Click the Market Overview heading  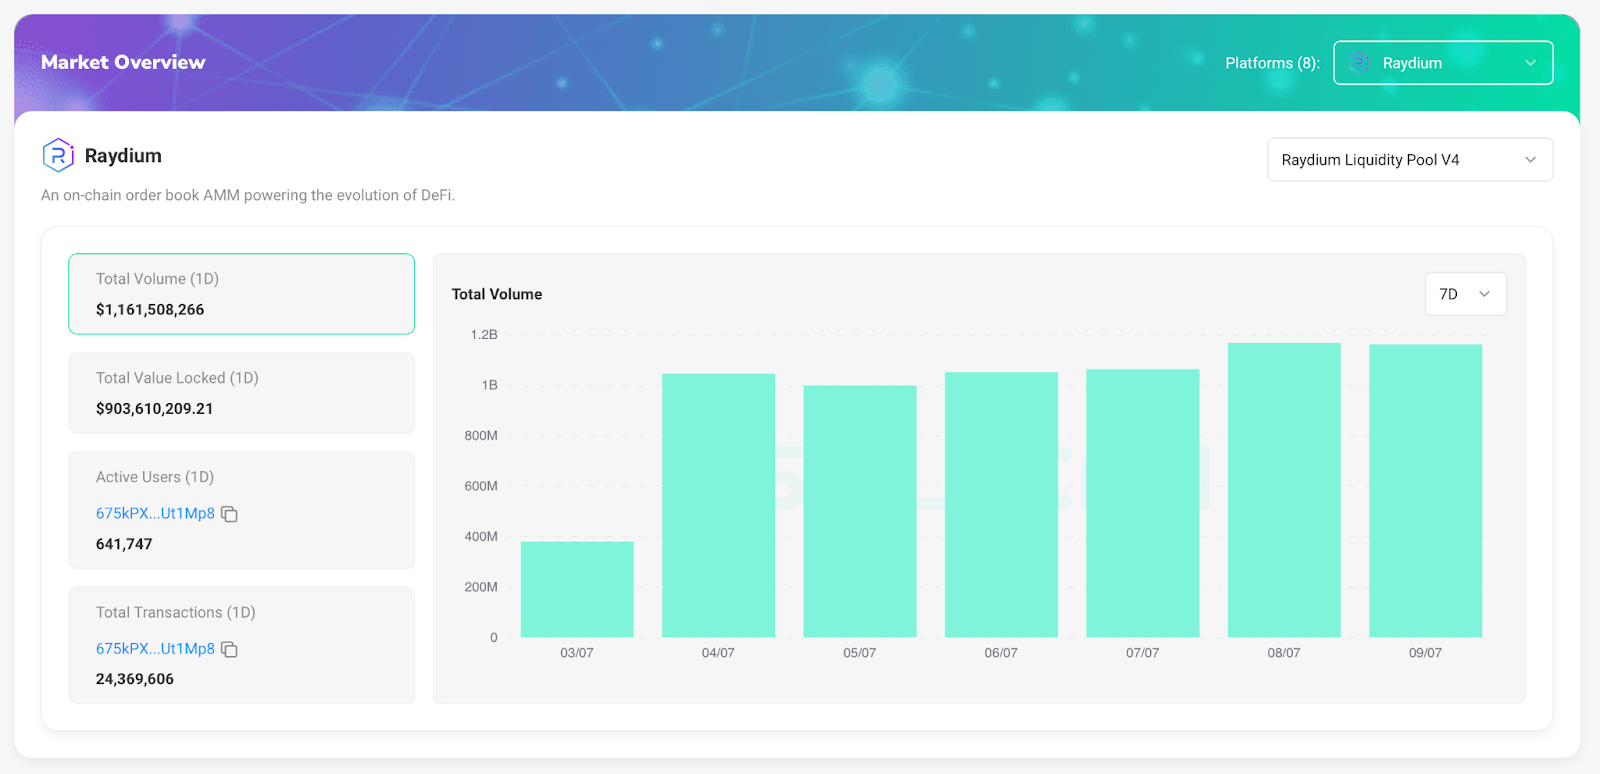pyautogui.click(x=123, y=62)
